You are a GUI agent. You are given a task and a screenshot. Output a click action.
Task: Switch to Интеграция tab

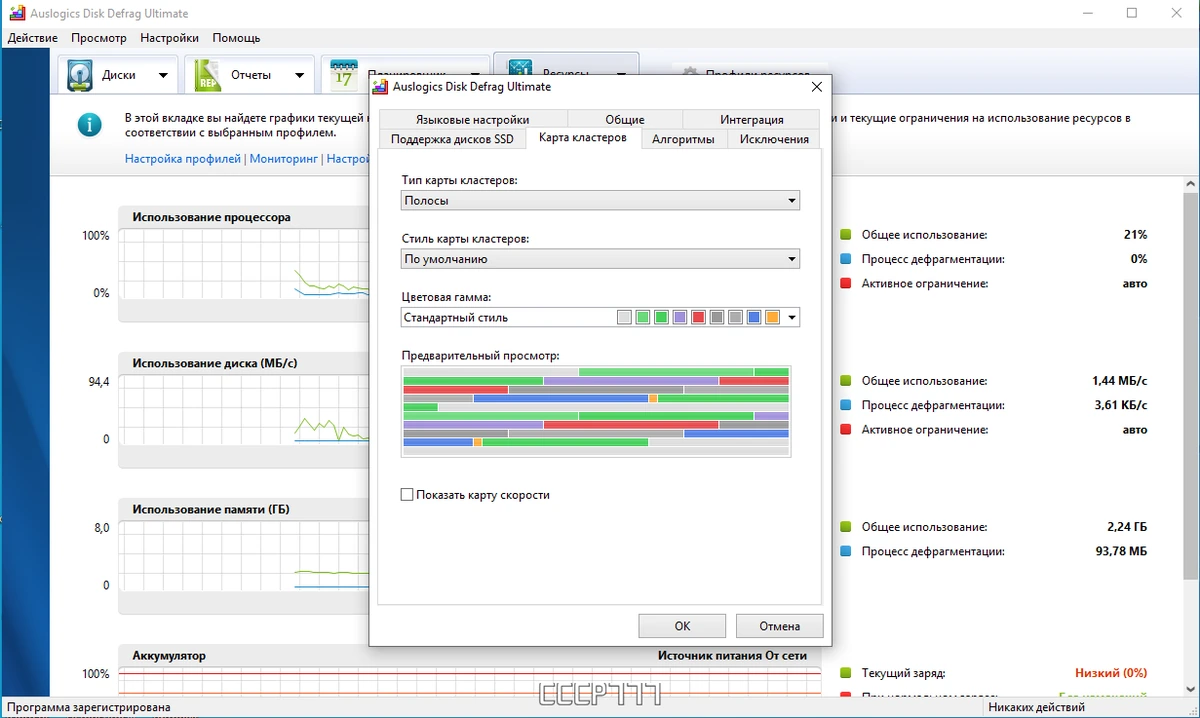click(752, 119)
